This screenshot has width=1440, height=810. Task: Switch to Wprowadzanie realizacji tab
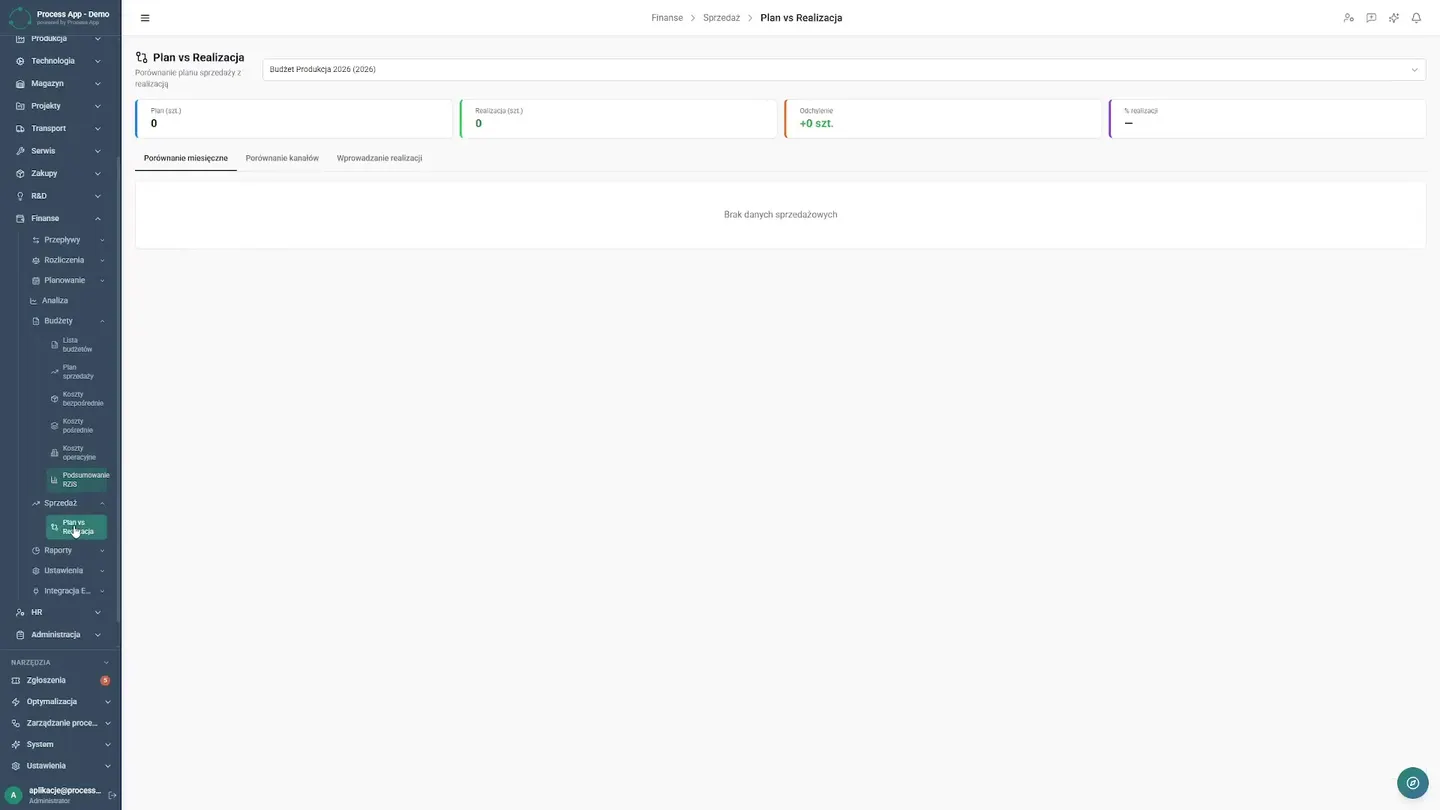coord(379,158)
